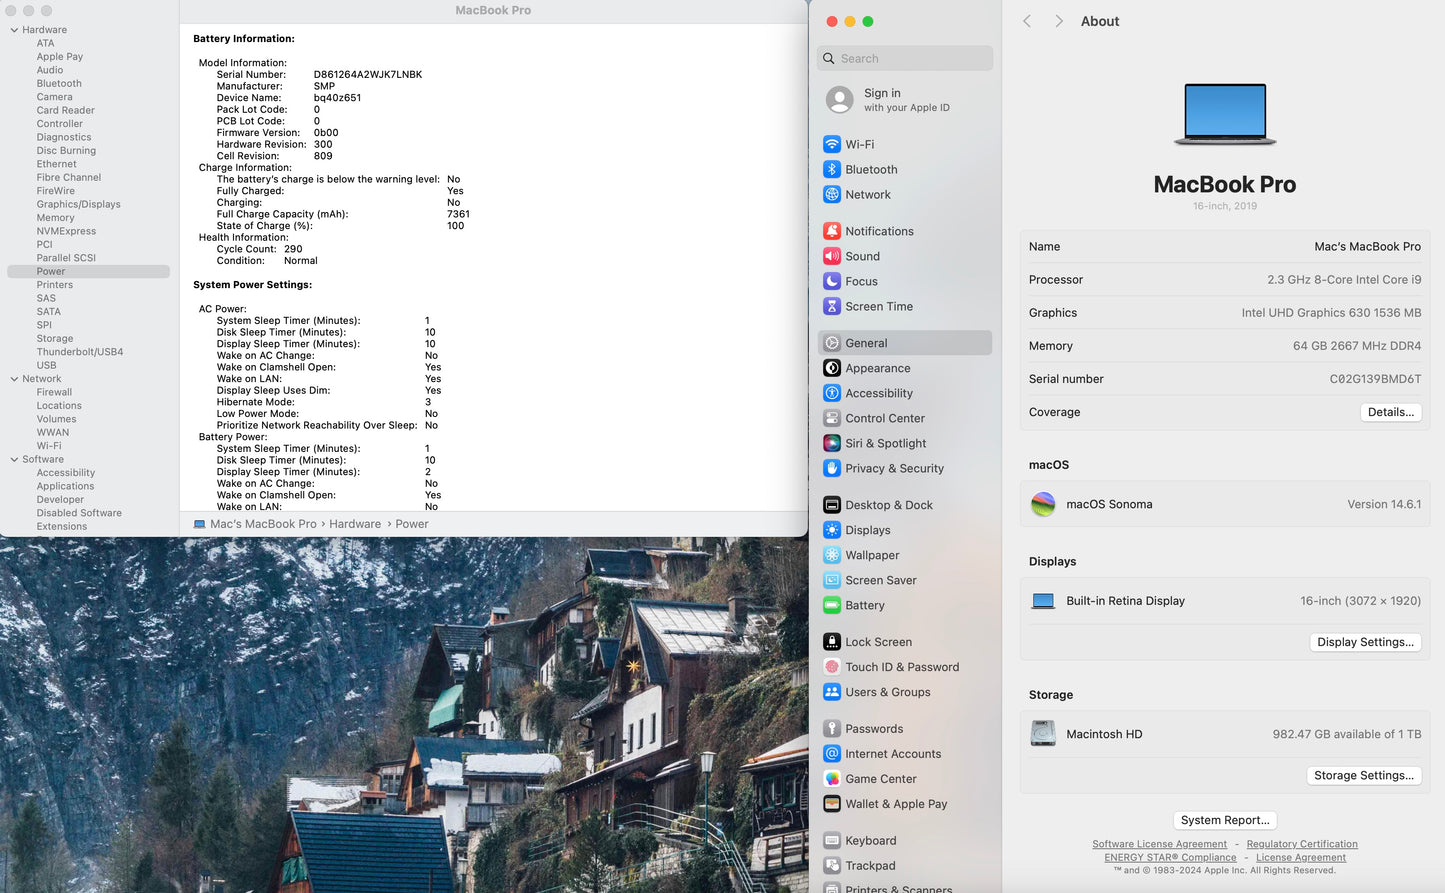Screen dimensions: 1445x893
Task: Select Graphics/Displays in the Hardware list
Action: pyautogui.click(x=78, y=204)
